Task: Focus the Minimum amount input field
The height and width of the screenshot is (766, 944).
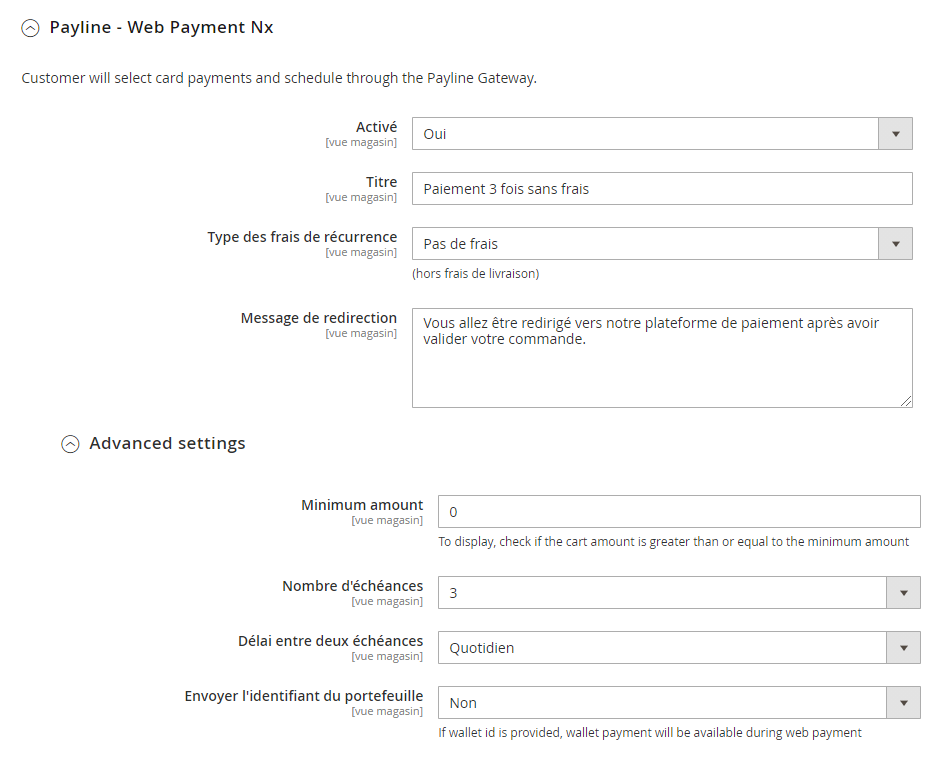Action: pos(678,512)
